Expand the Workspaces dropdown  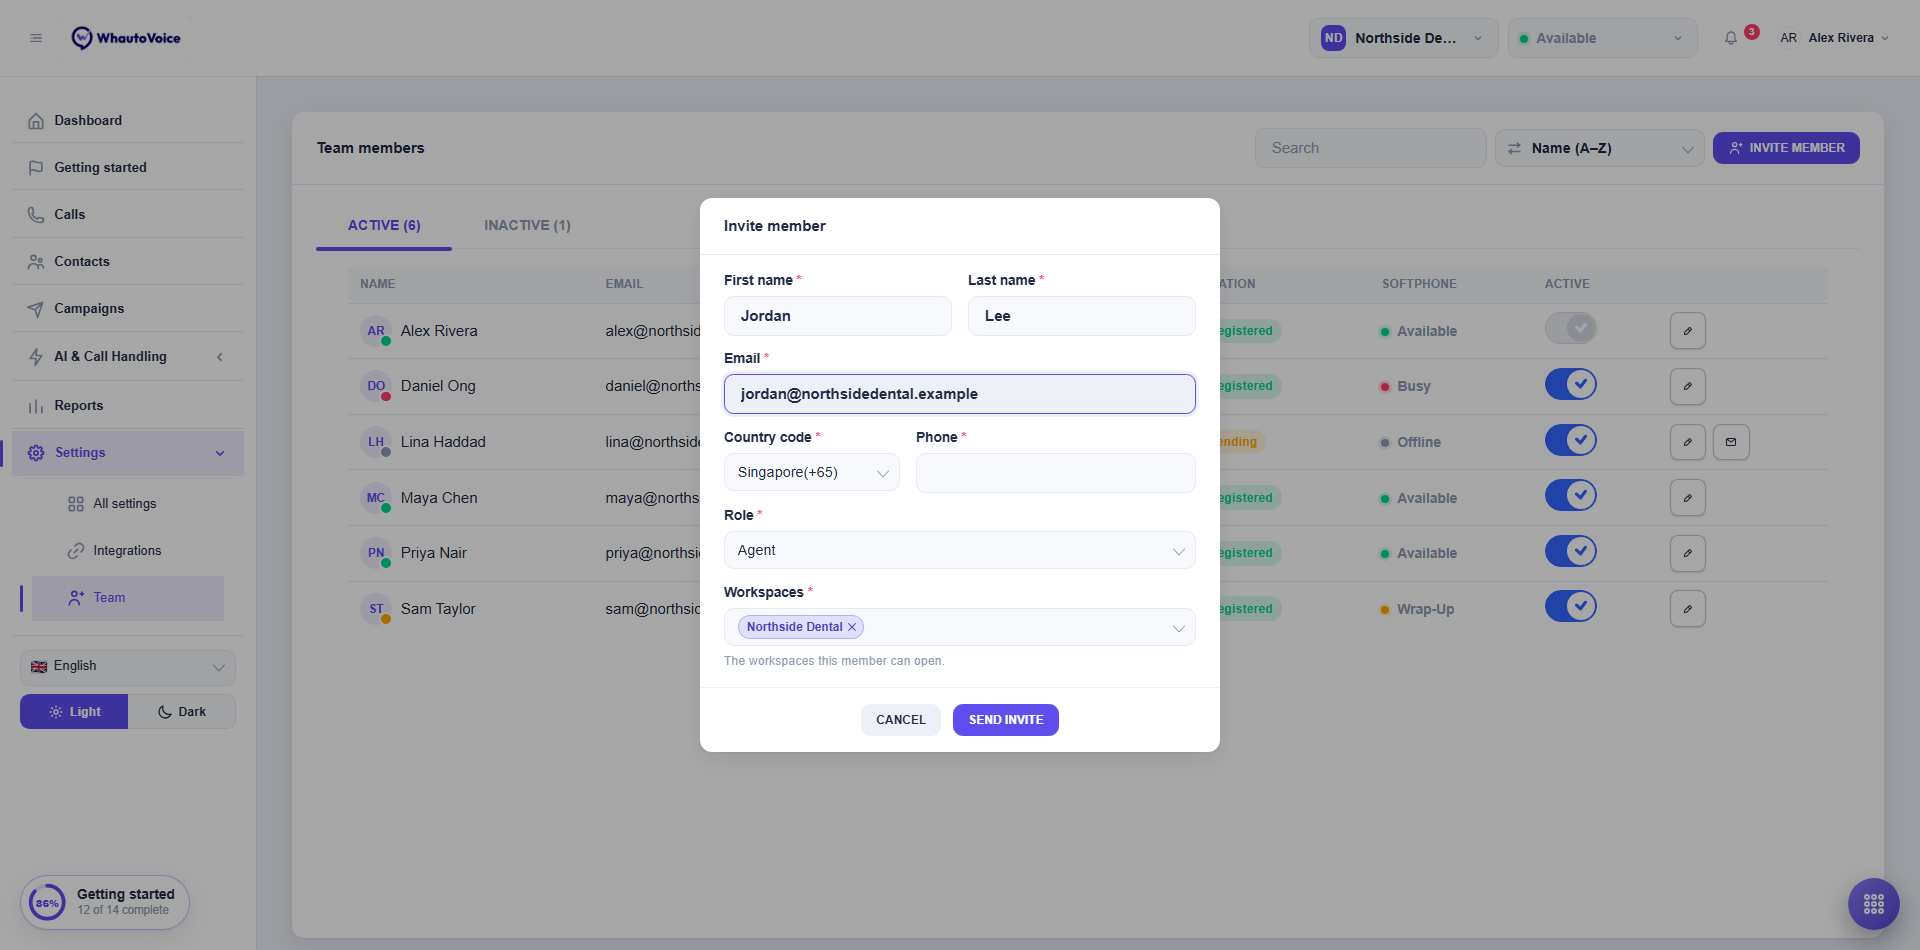point(960,627)
